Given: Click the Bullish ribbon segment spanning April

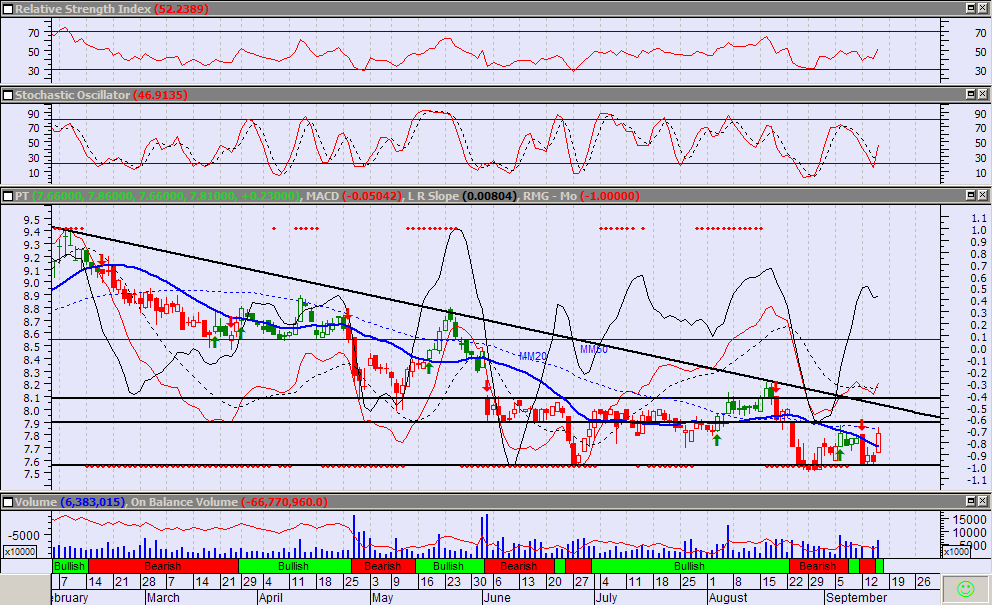Looking at the screenshot, I should point(294,566).
